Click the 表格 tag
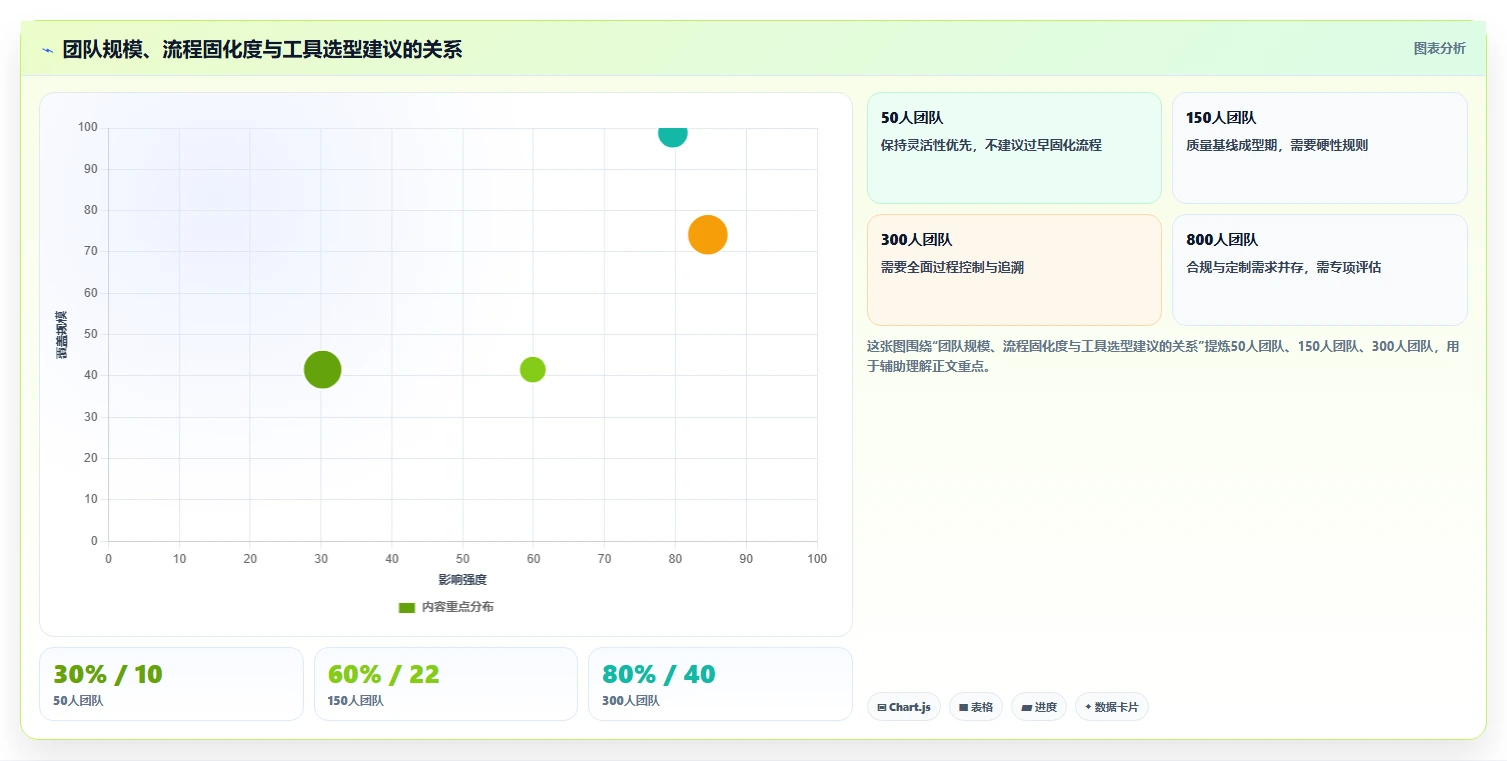This screenshot has height=761, width=1507. [976, 707]
